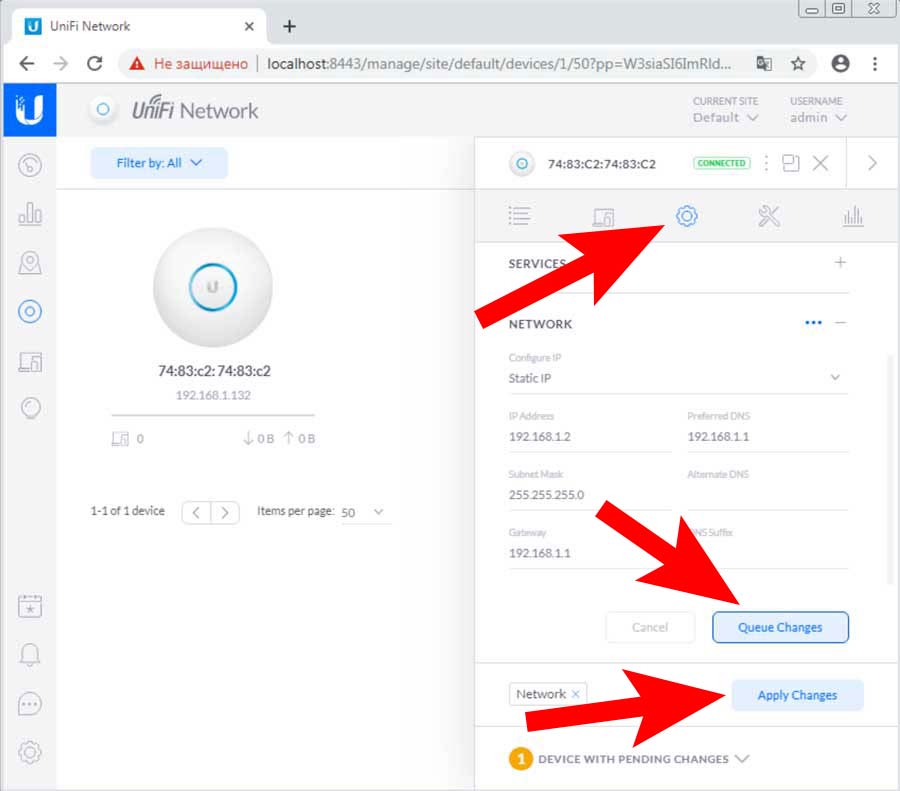Open the Map sidebar icon
Screen dimensions: 900x791
(x=30, y=263)
